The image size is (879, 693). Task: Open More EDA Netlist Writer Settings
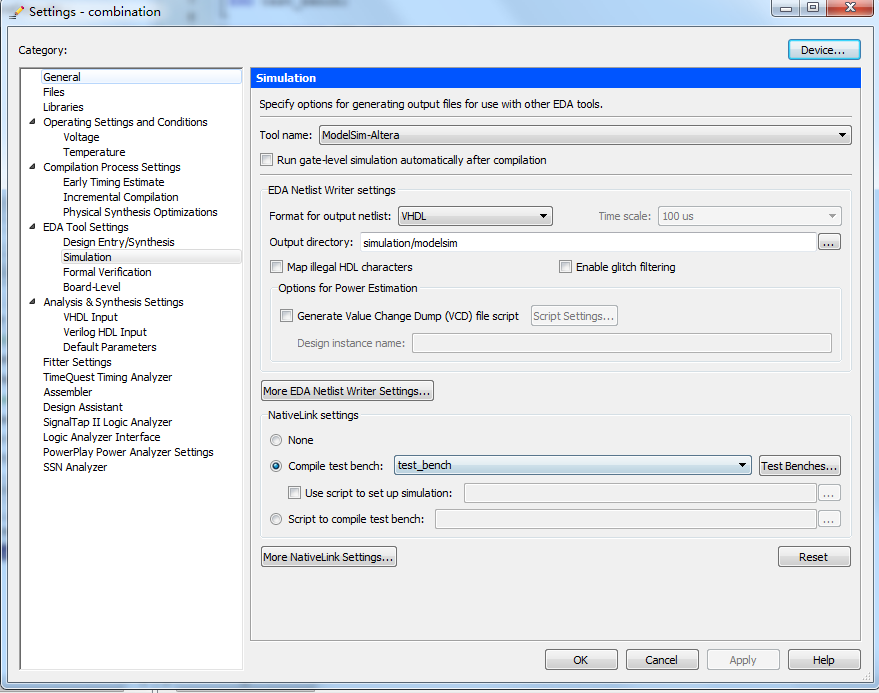(x=347, y=391)
